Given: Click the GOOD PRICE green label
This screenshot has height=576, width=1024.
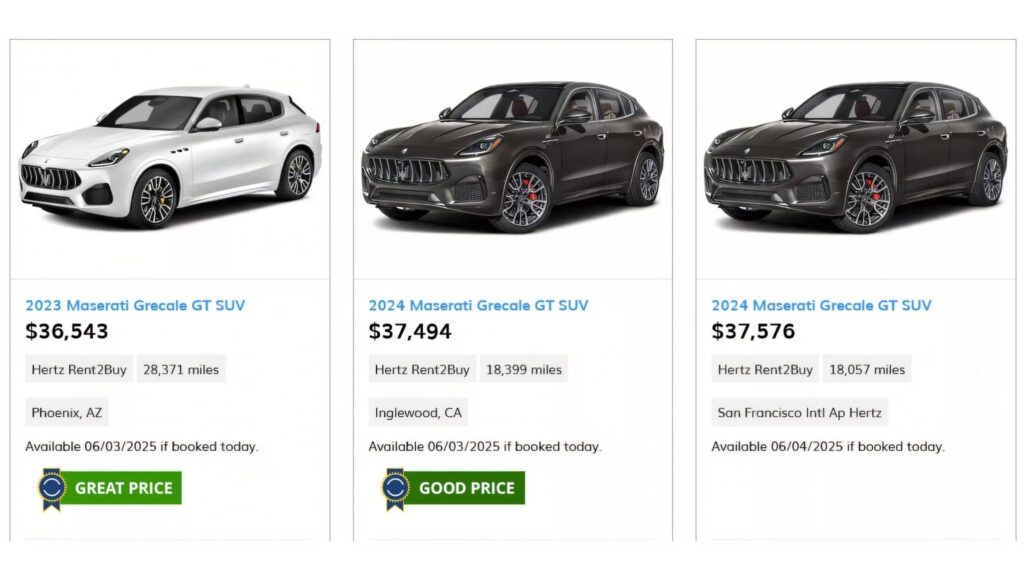Looking at the screenshot, I should click(466, 488).
